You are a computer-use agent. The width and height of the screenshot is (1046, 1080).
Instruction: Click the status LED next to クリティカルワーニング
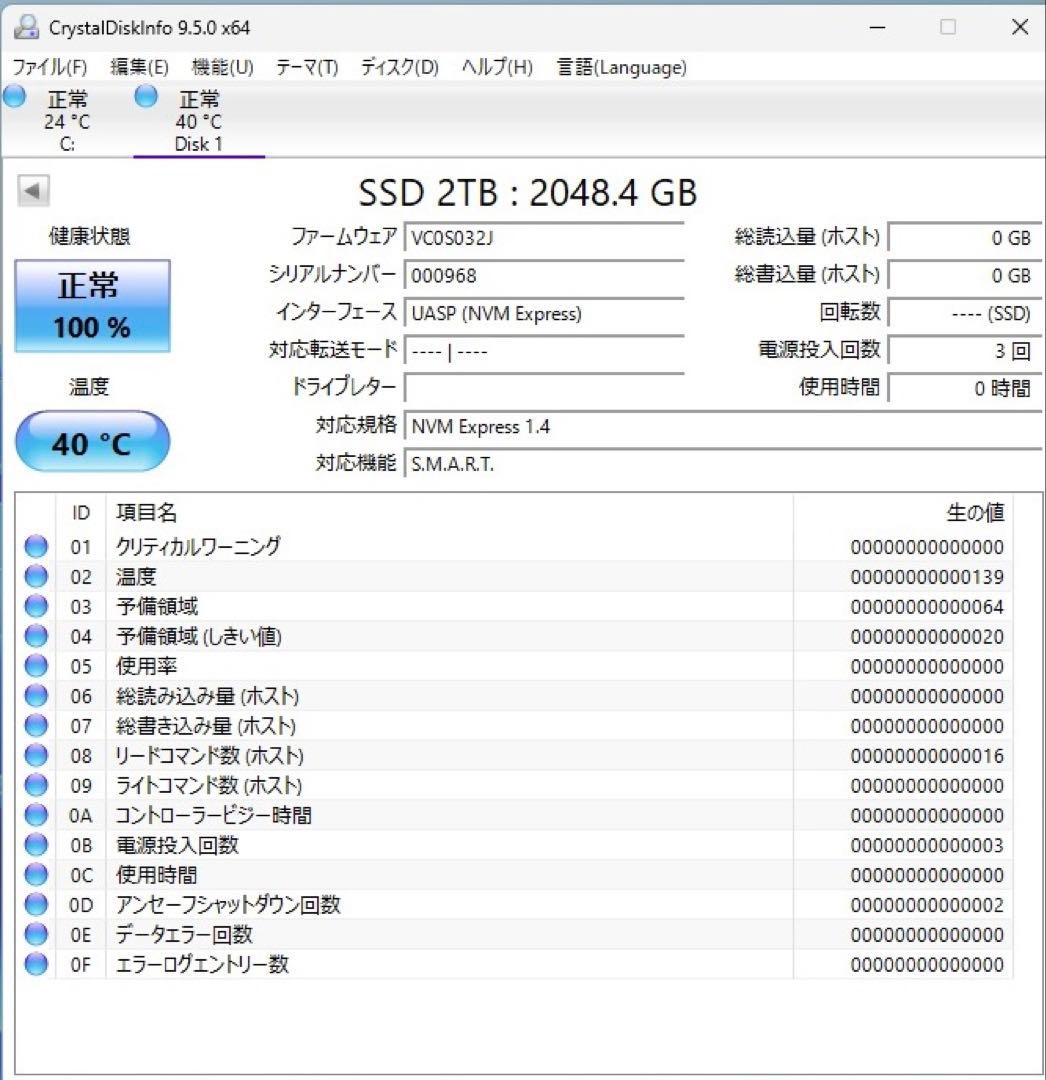(35, 546)
